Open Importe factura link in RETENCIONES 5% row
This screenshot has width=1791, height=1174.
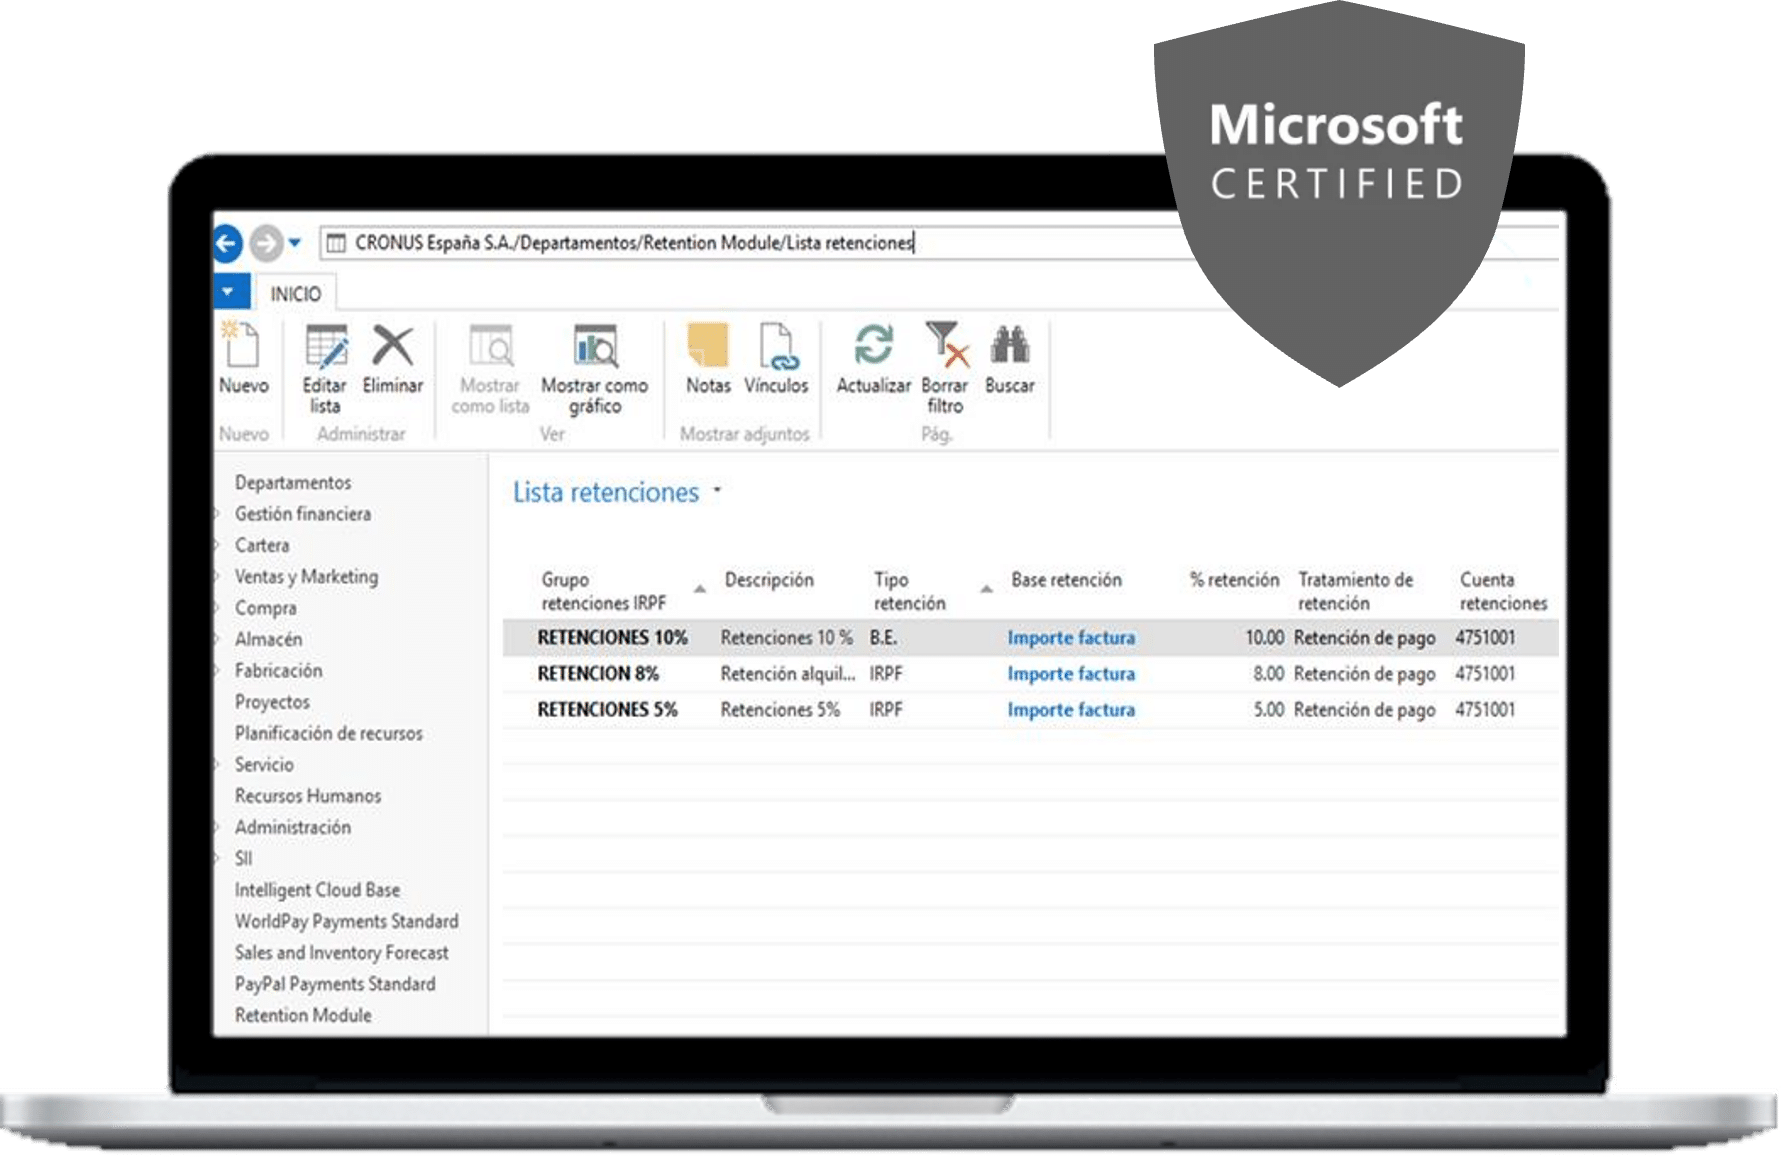pyautogui.click(x=1071, y=710)
